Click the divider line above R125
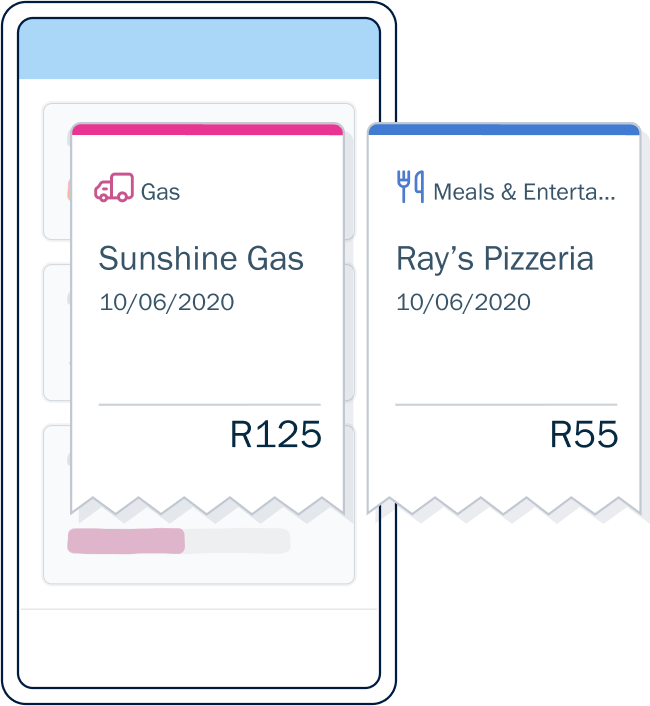 click(x=209, y=405)
